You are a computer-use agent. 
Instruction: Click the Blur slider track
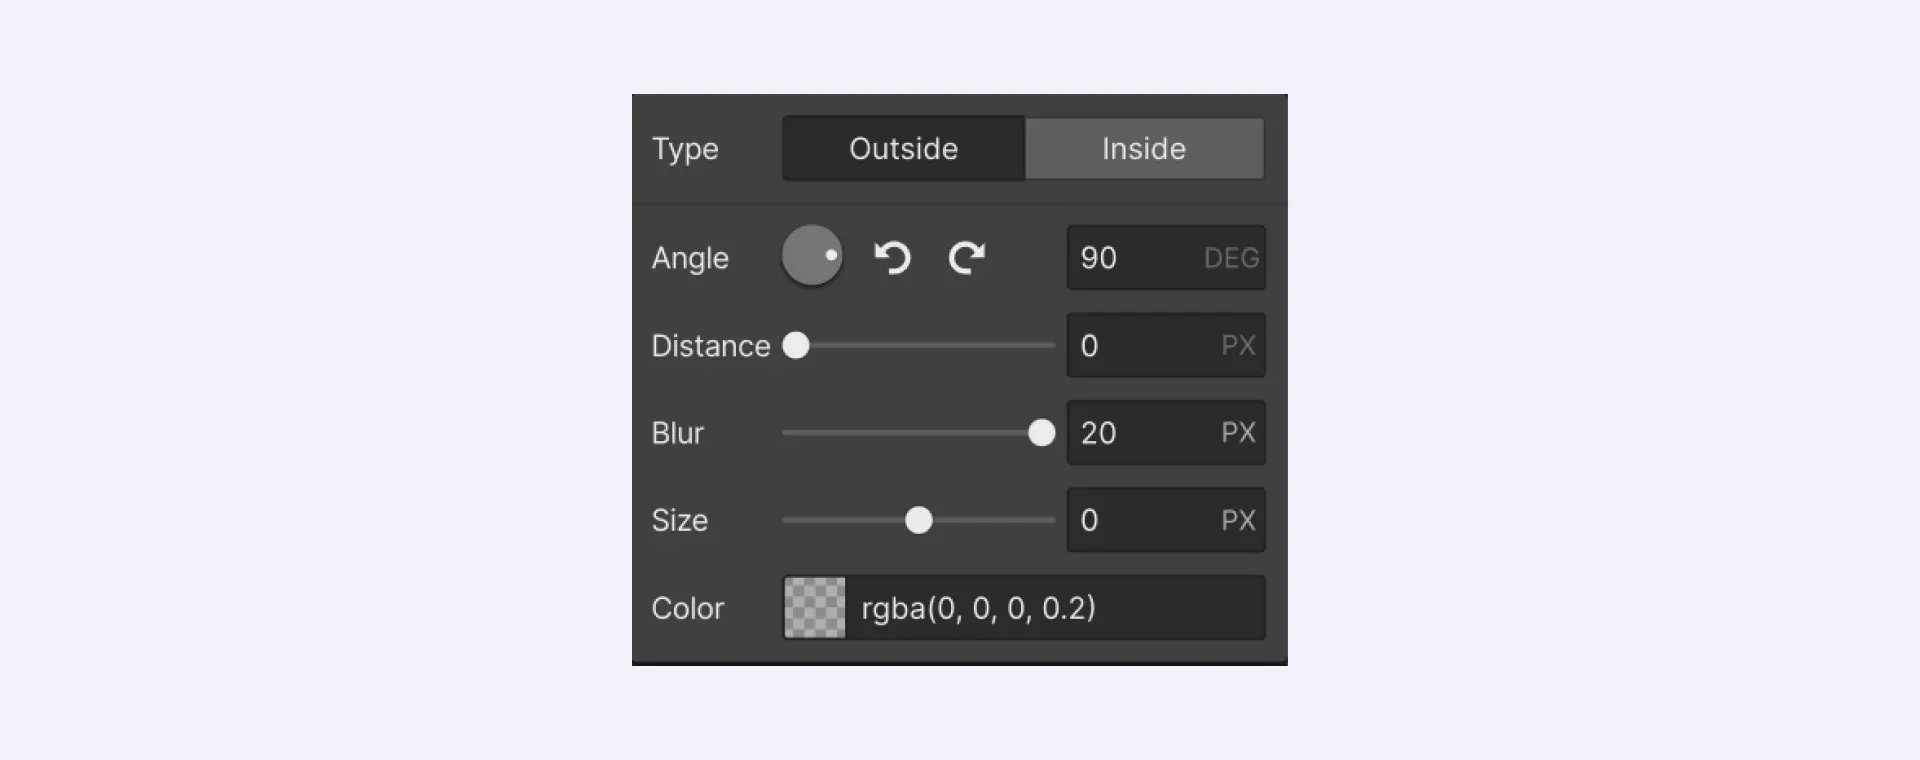(919, 433)
